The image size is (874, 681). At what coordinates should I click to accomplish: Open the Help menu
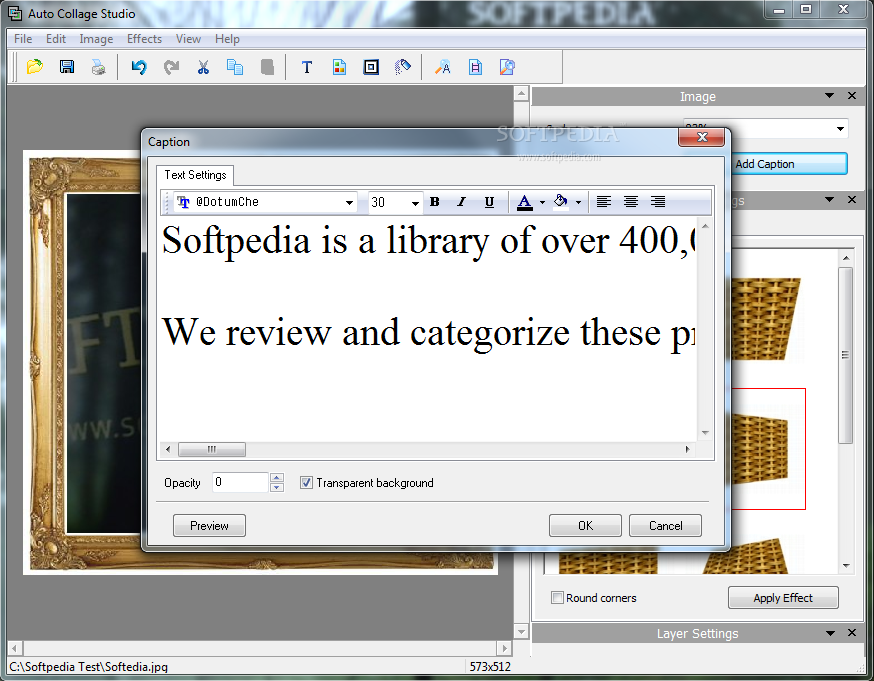227,39
